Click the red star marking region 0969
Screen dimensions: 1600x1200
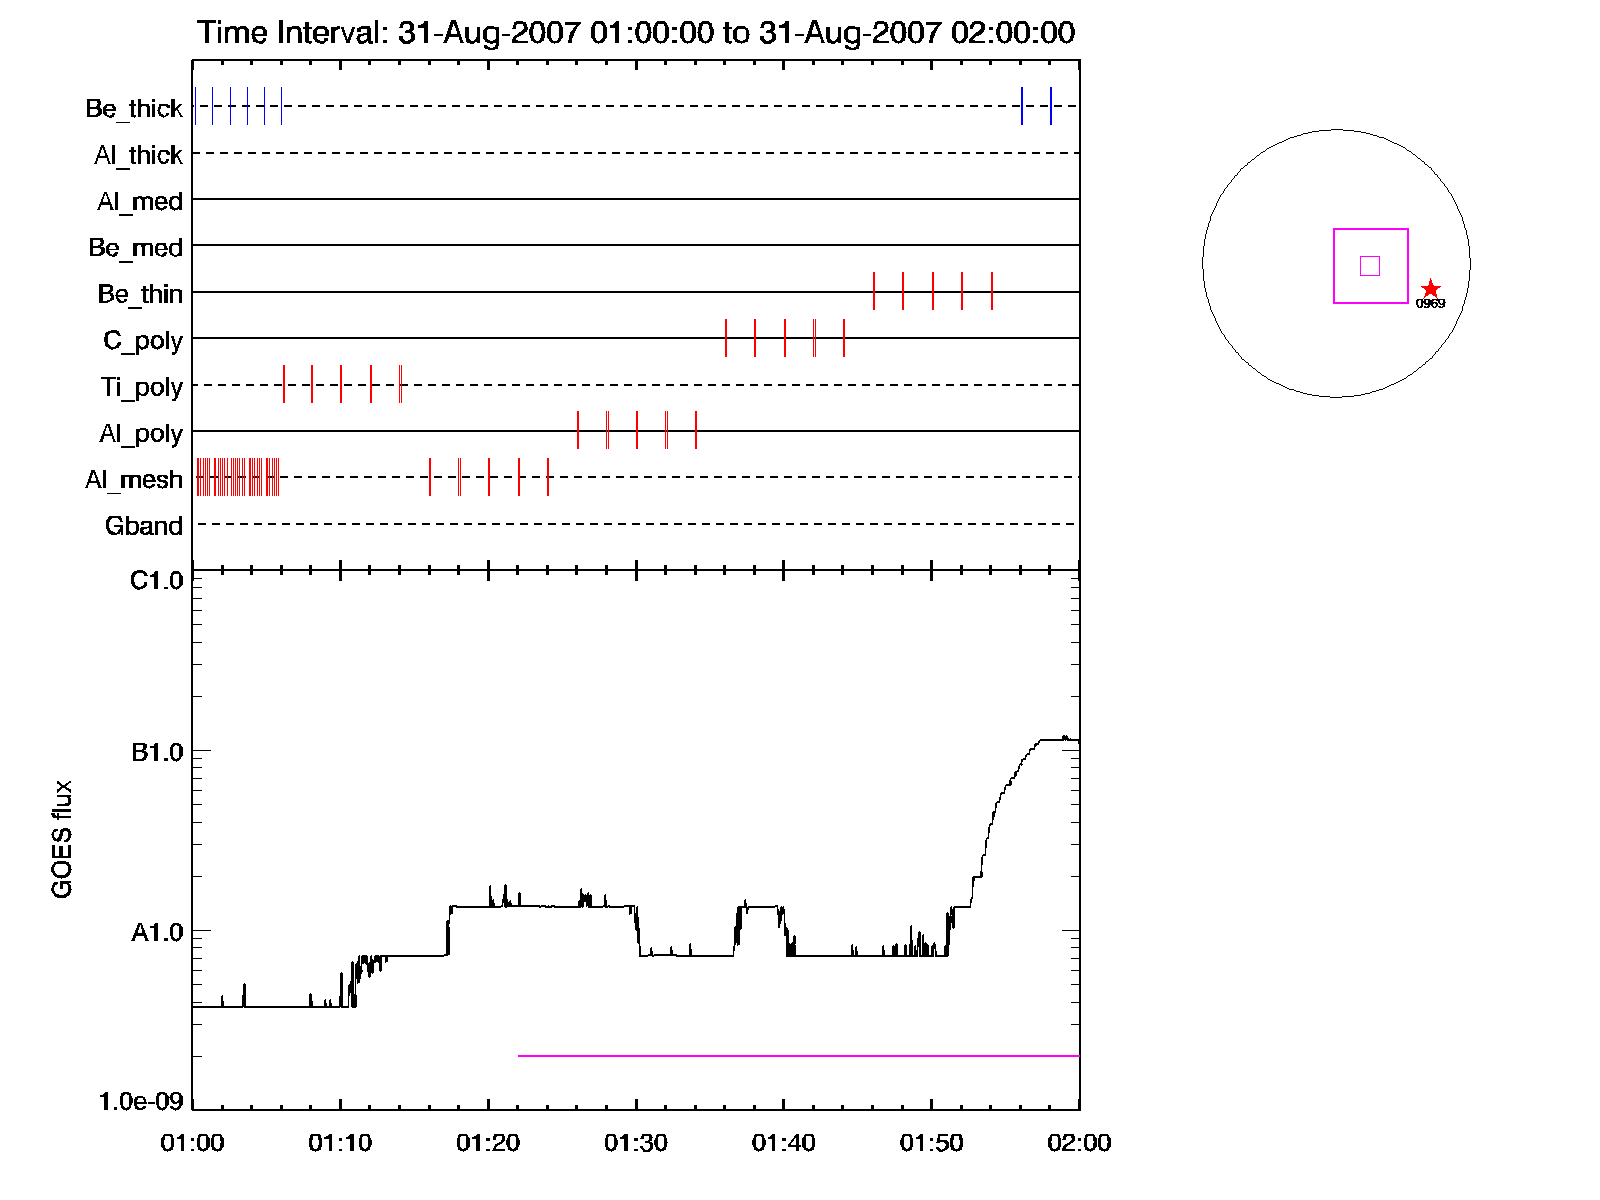click(x=1431, y=289)
